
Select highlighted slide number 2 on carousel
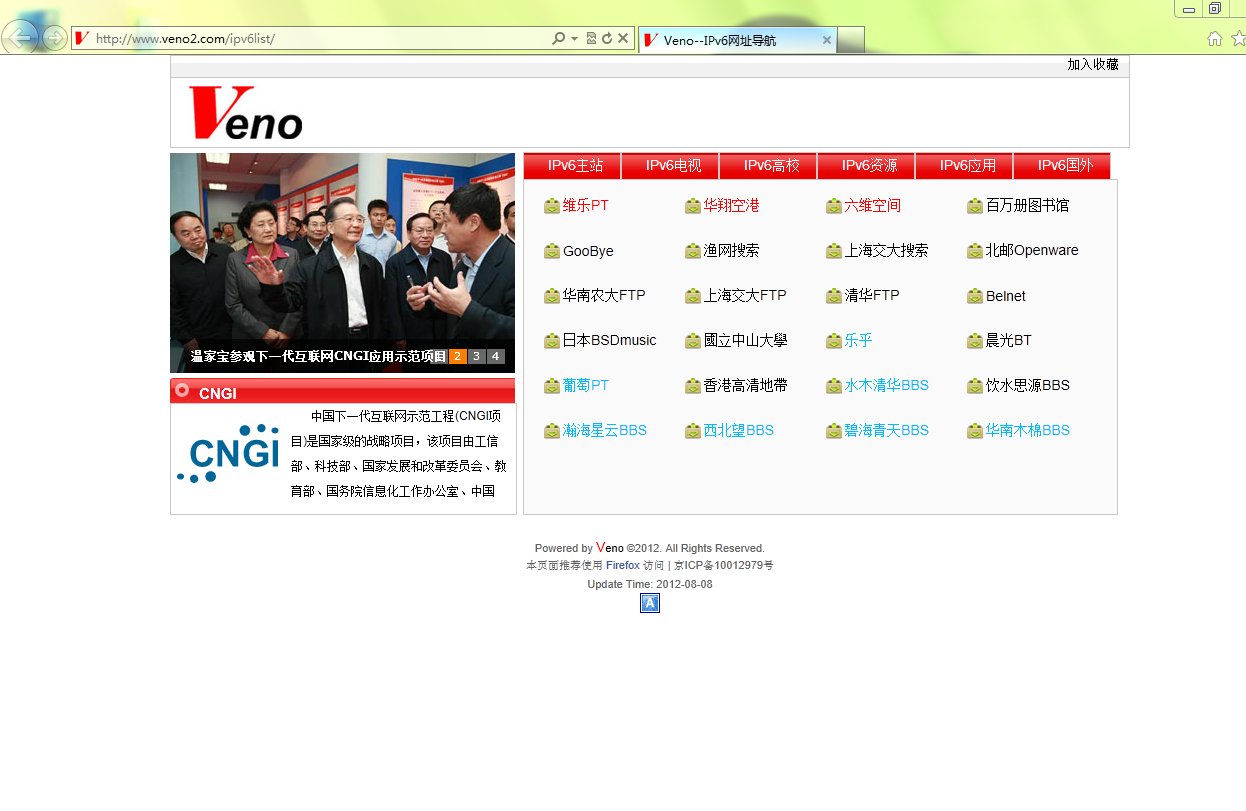(458, 356)
